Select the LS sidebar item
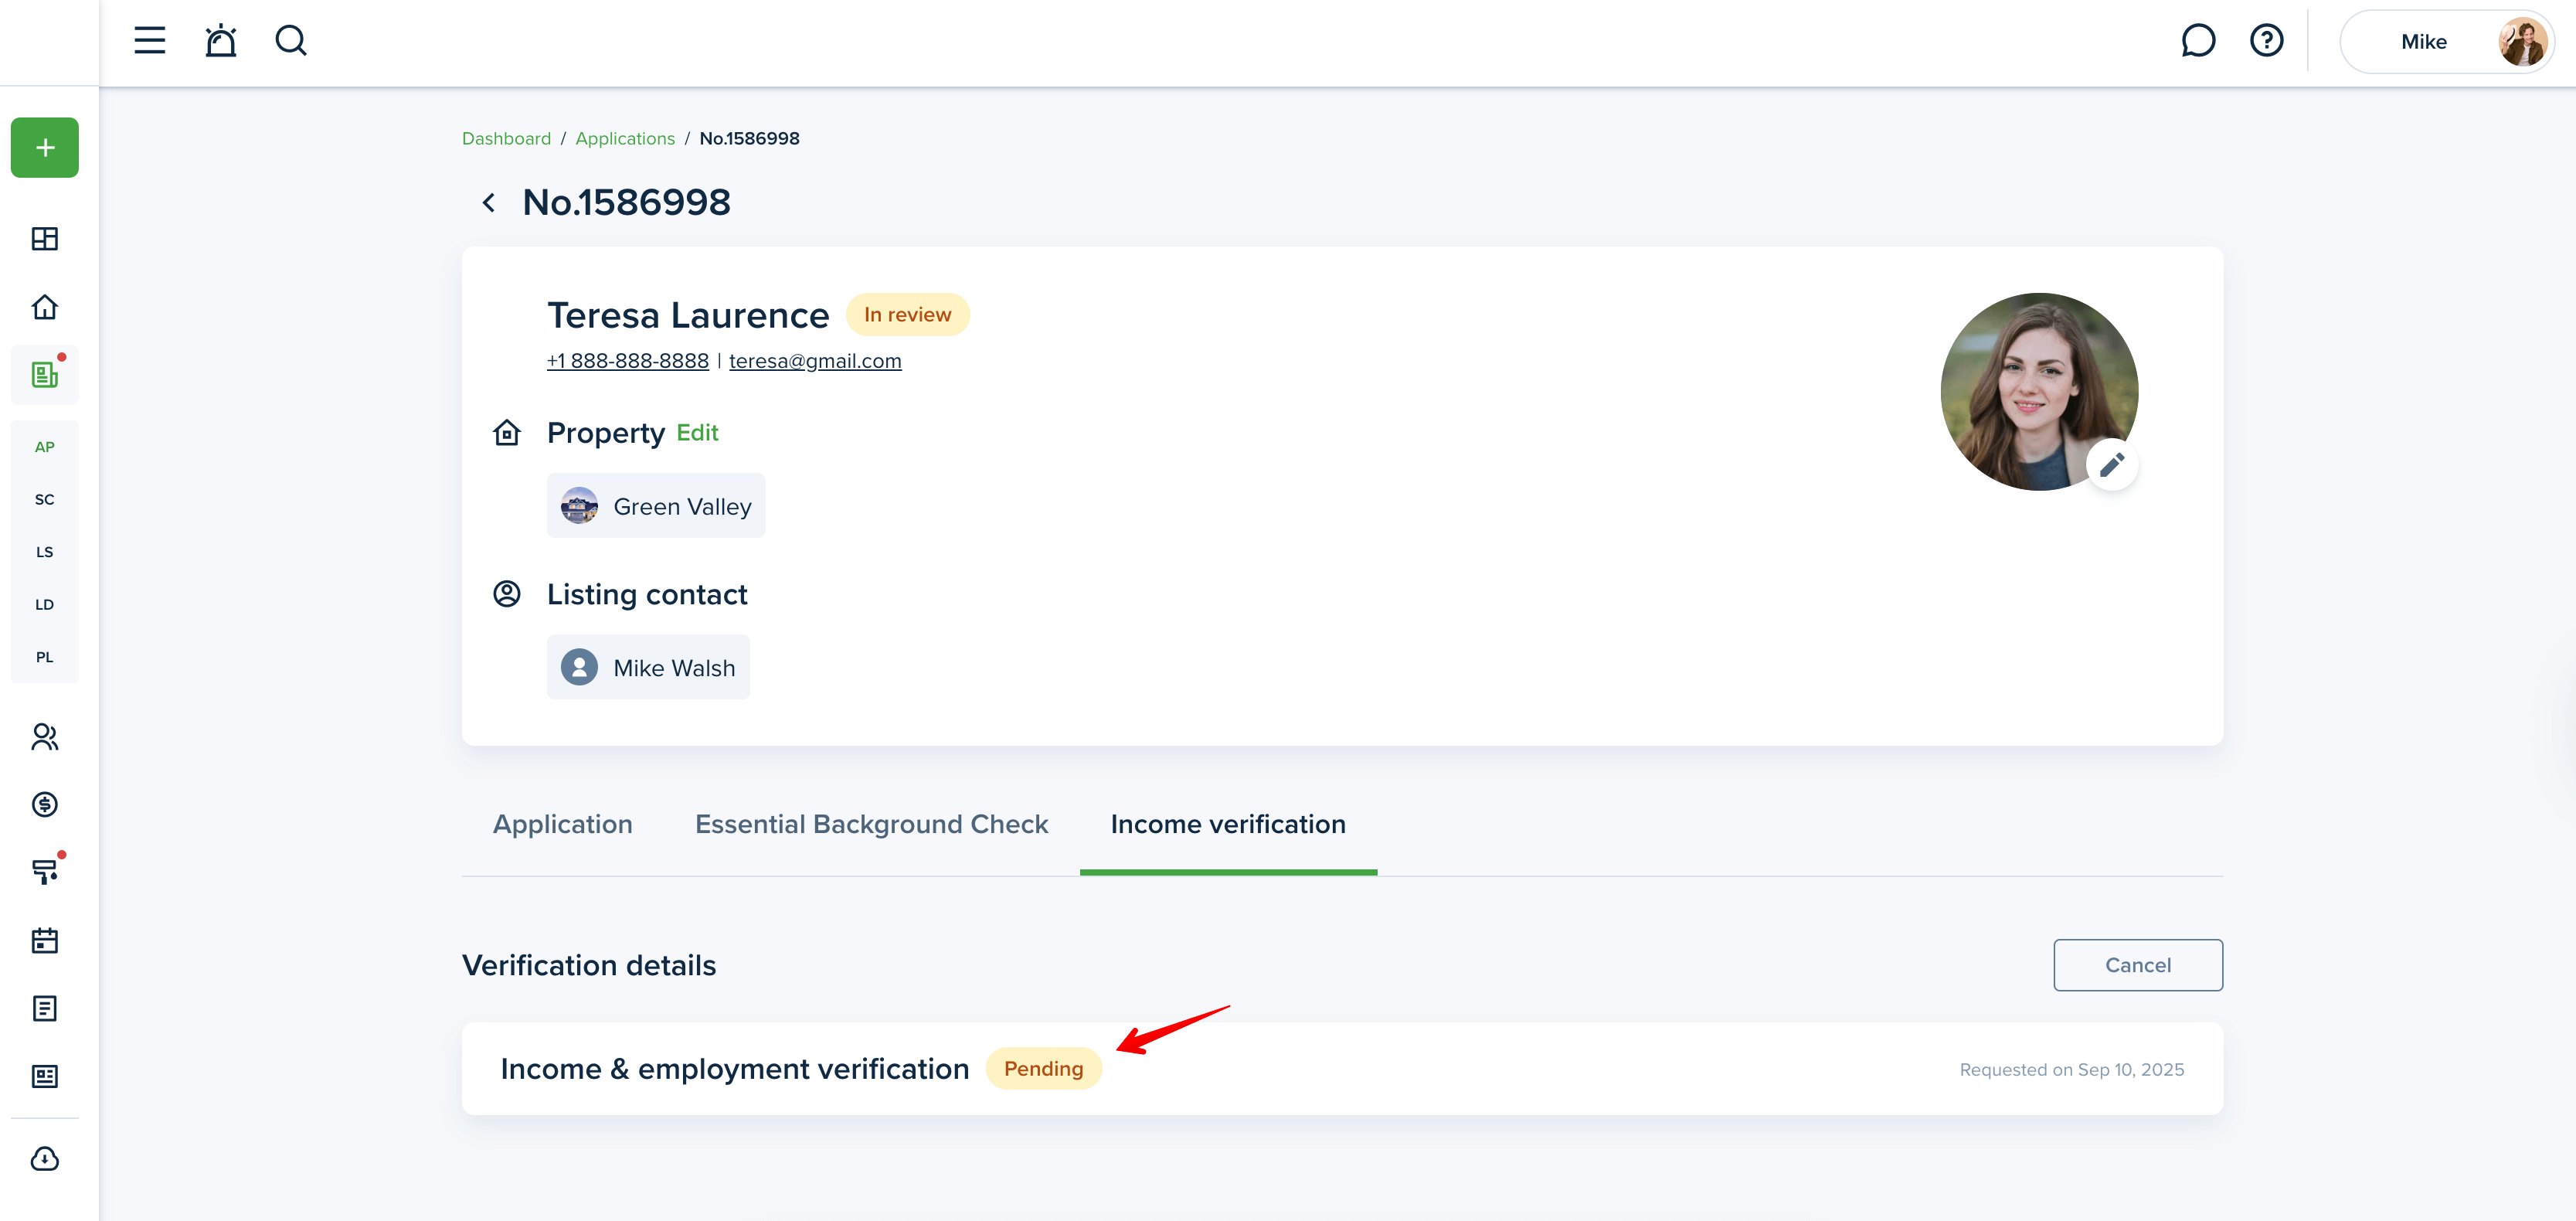The width and height of the screenshot is (2576, 1221). (45, 552)
